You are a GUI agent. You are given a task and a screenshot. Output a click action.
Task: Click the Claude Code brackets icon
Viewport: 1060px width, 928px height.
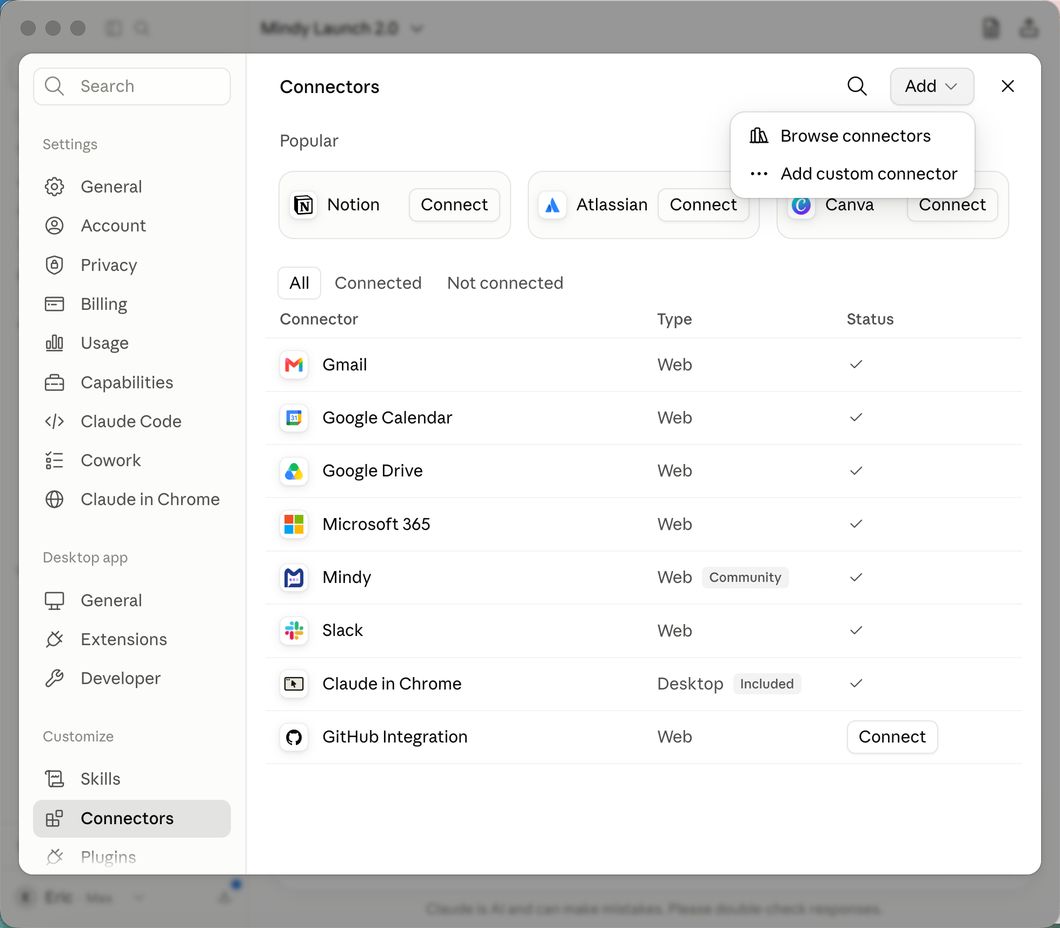[54, 422]
